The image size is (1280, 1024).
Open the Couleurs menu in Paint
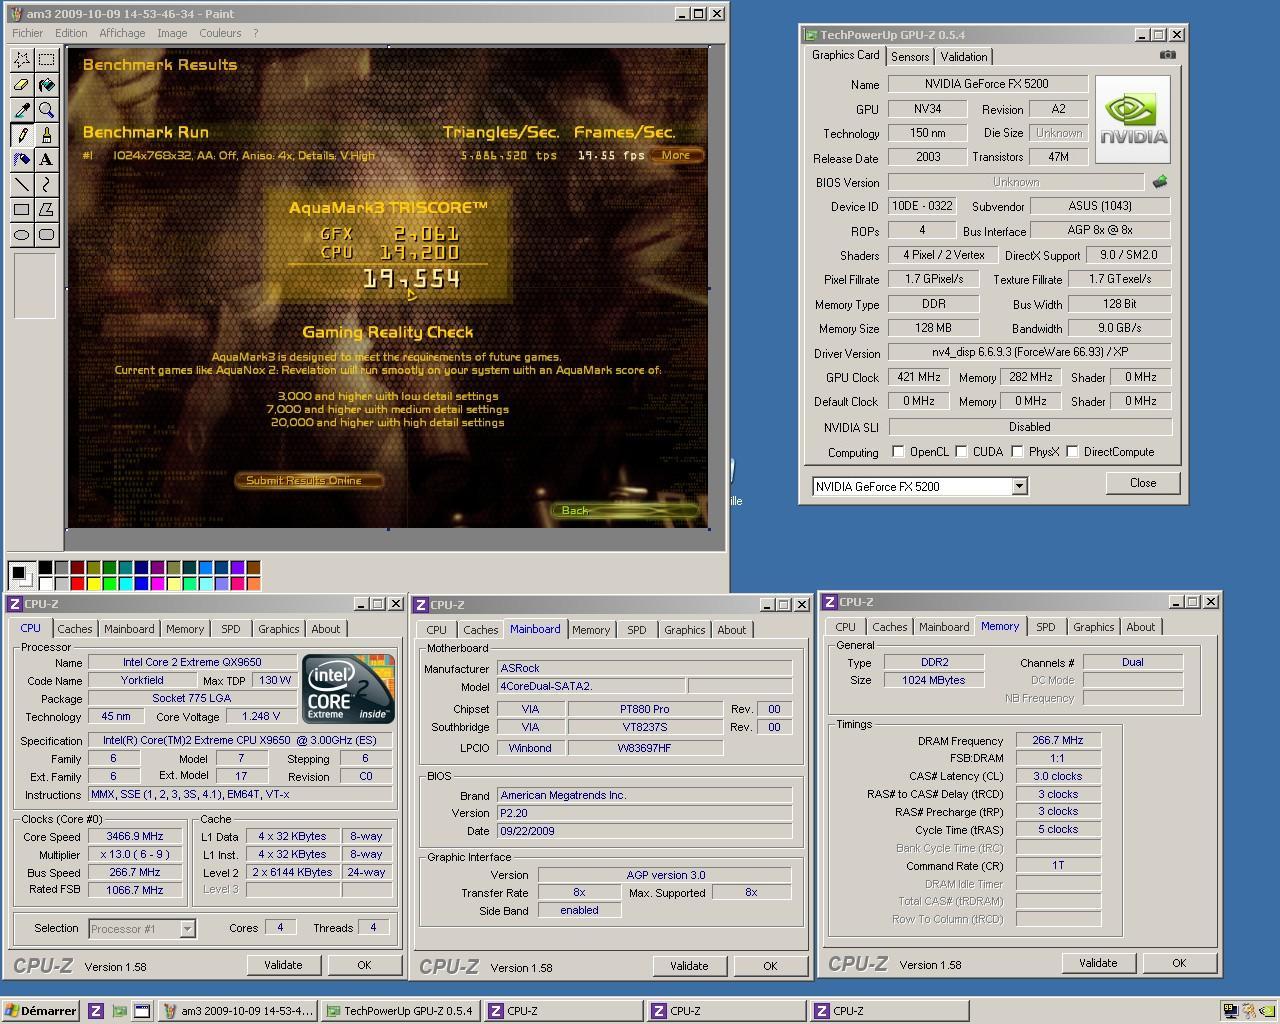[x=220, y=33]
